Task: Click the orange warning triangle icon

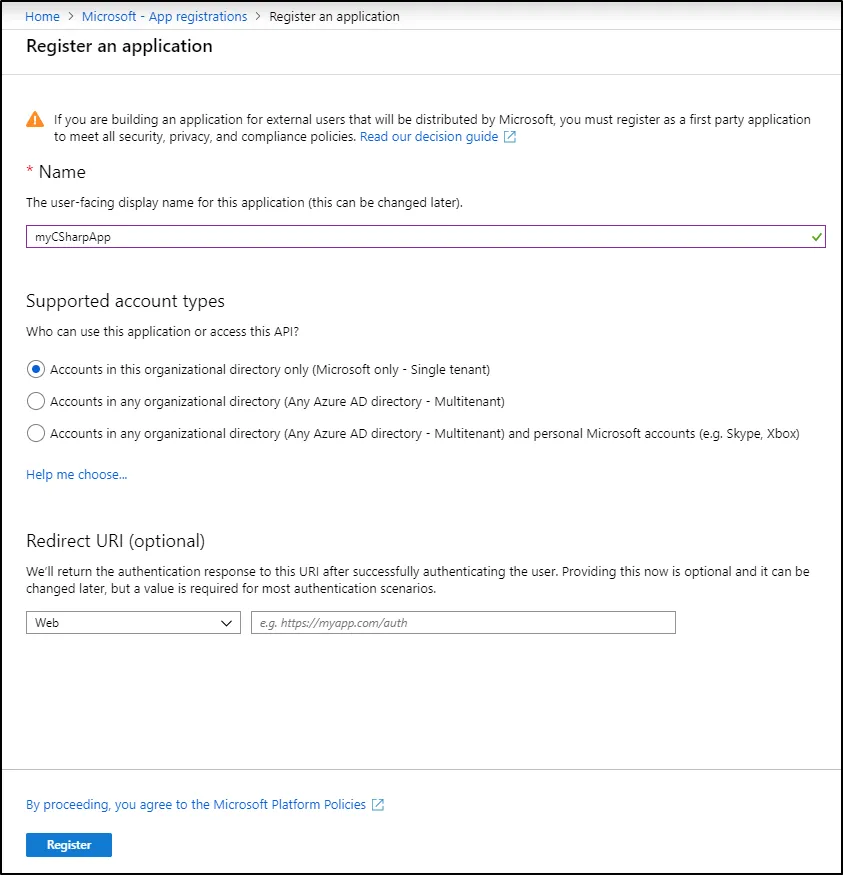Action: [x=36, y=120]
